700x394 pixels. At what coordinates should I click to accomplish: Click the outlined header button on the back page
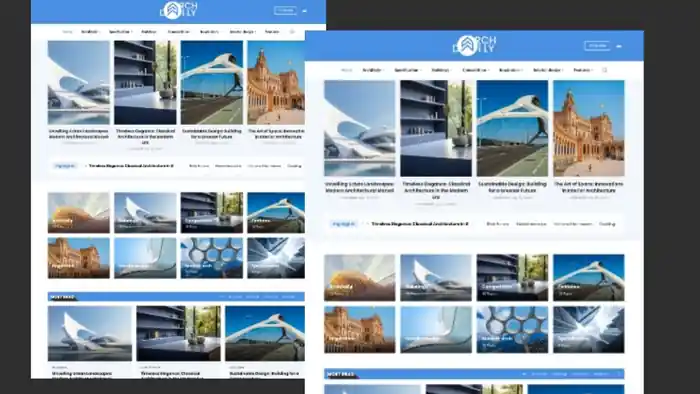pyautogui.click(x=285, y=10)
